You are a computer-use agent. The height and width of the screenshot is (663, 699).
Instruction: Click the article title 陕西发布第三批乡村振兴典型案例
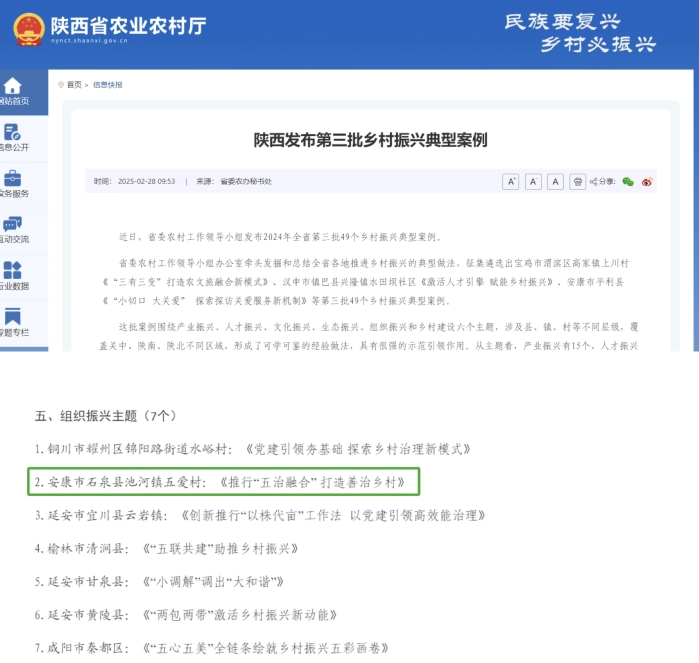tap(370, 139)
